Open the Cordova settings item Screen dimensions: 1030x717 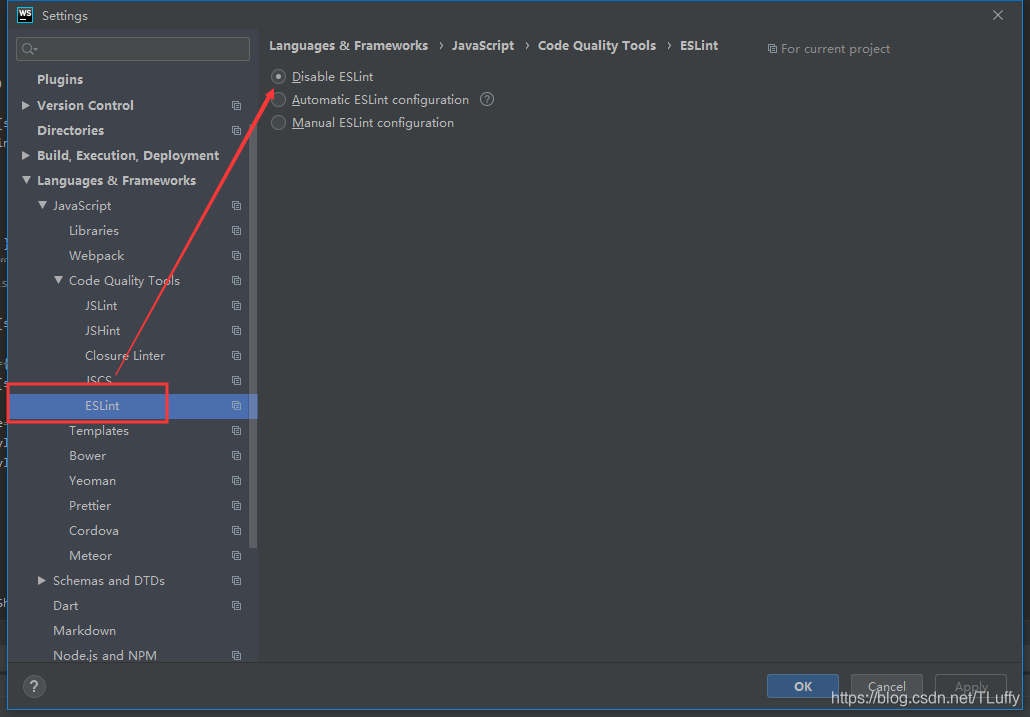tap(94, 531)
